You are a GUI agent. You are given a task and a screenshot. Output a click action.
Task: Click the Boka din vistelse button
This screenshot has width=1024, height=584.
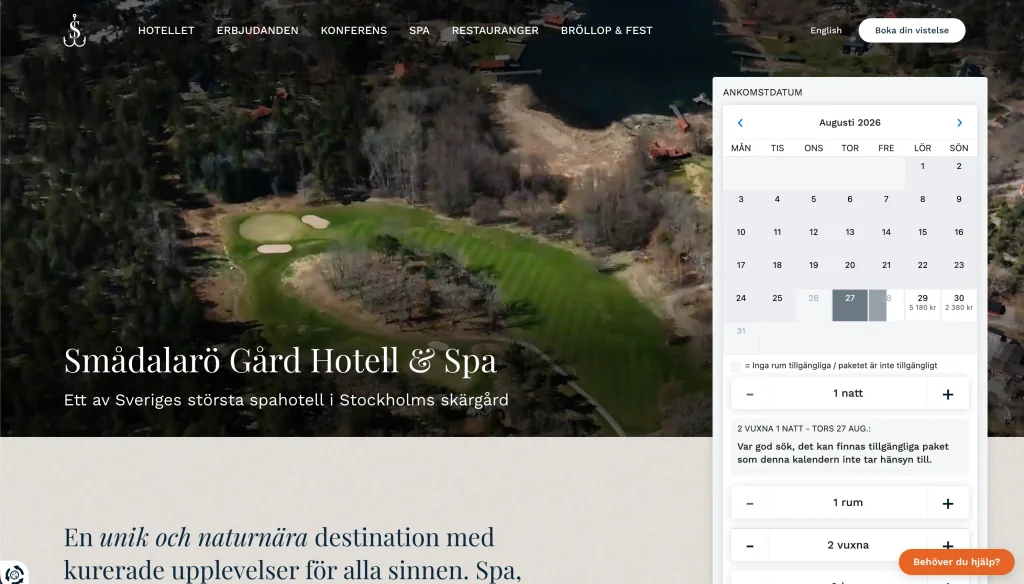point(912,31)
